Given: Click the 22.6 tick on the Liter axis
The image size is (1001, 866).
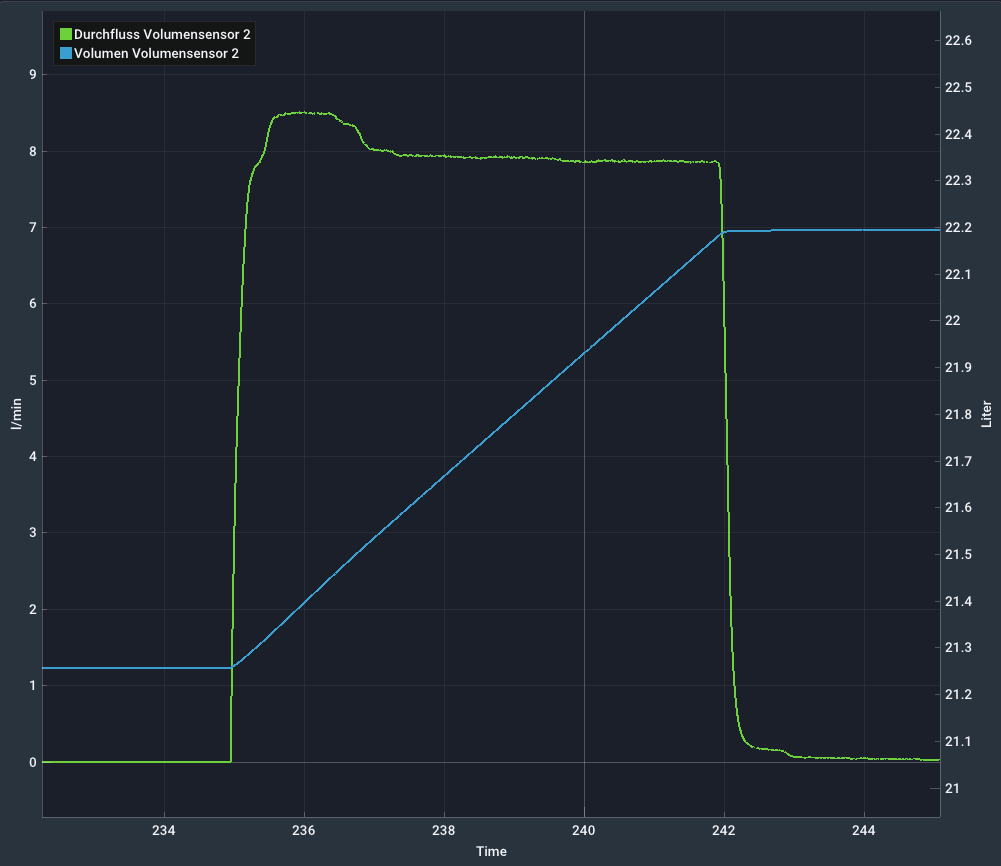Looking at the screenshot, I should pyautogui.click(x=958, y=41).
